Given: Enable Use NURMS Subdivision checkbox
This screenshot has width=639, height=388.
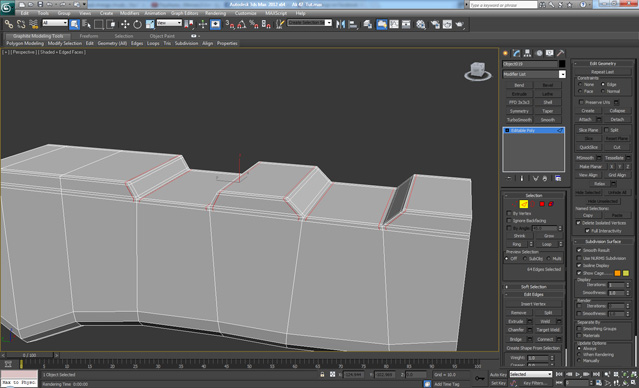Looking at the screenshot, I should click(x=579, y=258).
